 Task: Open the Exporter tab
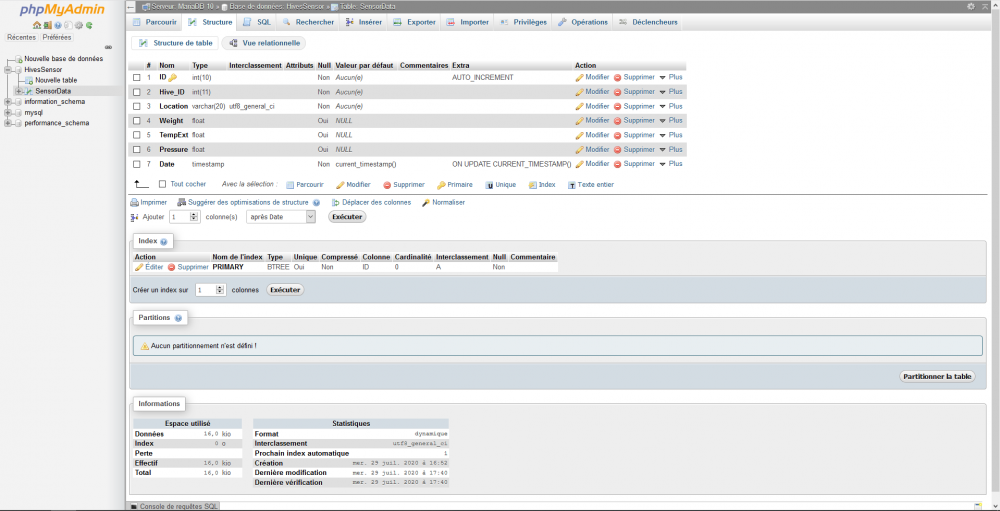tap(415, 22)
